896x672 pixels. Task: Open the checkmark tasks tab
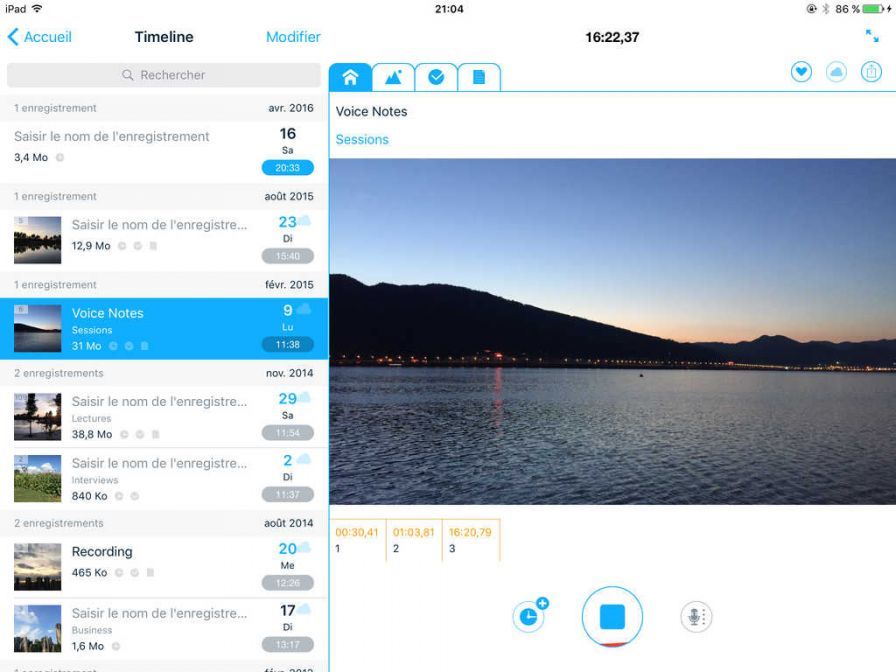point(436,77)
